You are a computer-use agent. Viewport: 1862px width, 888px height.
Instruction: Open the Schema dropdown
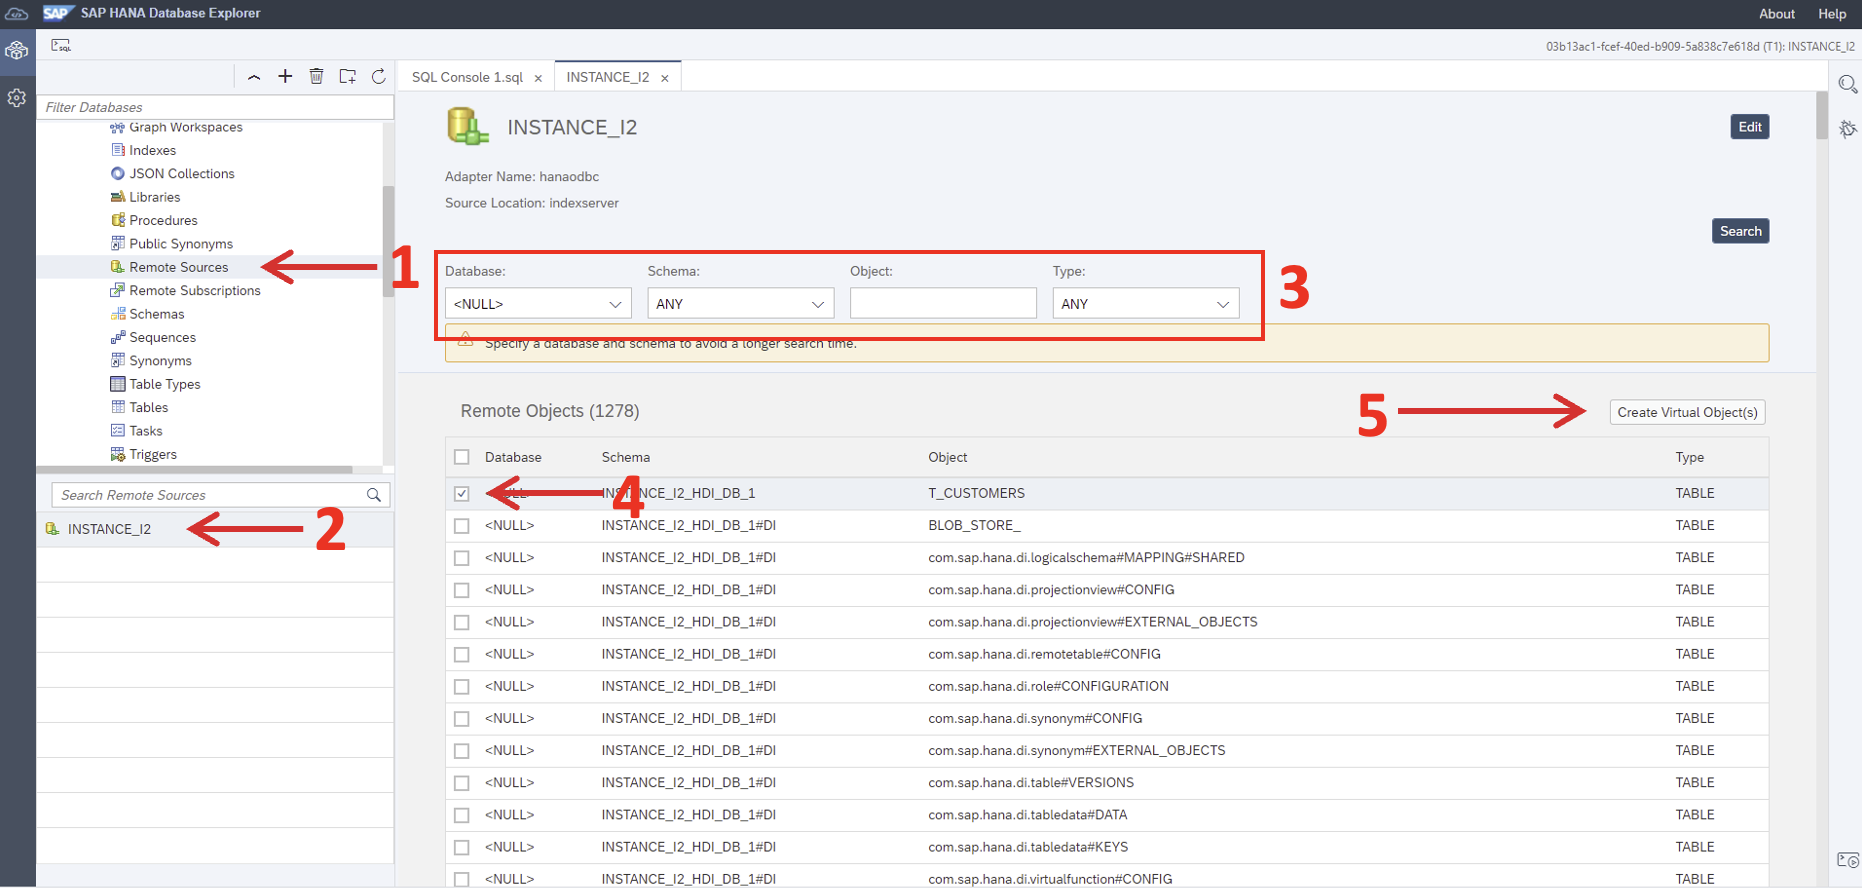tap(740, 304)
